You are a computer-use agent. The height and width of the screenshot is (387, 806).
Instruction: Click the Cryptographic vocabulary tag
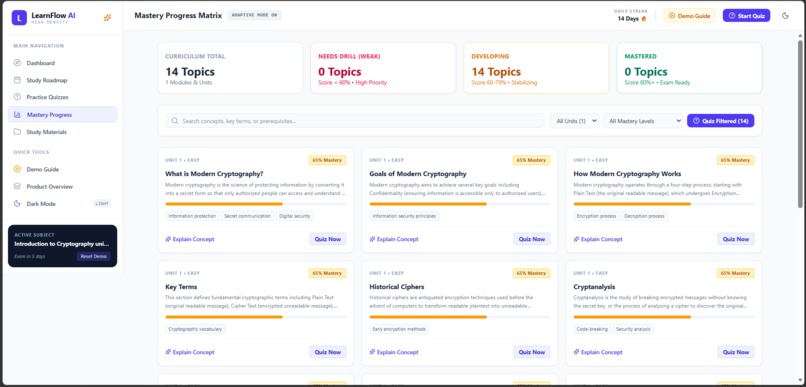point(195,329)
